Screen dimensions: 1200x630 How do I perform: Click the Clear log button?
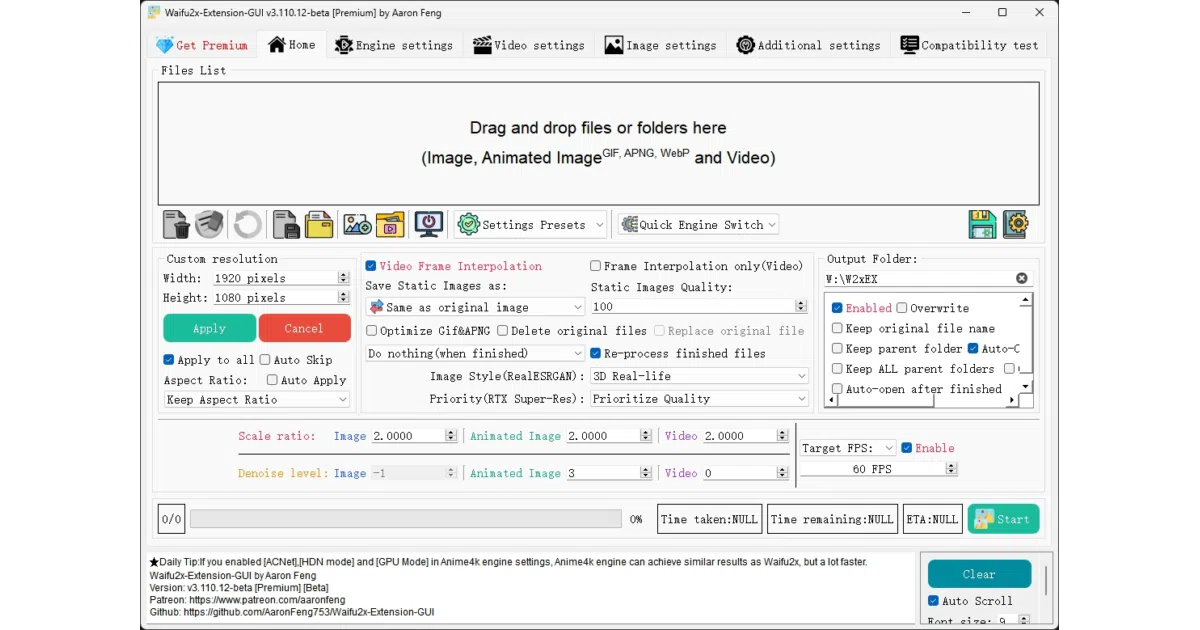click(979, 574)
